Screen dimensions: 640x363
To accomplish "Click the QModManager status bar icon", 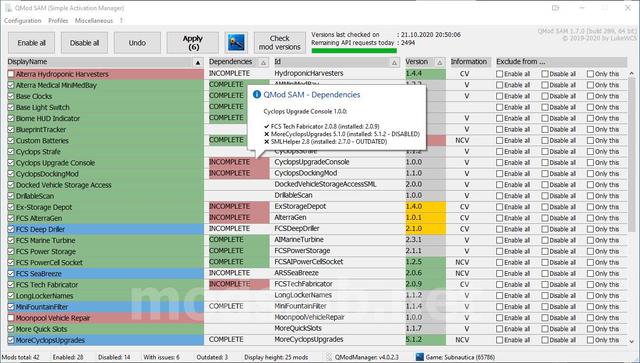I will [x=329, y=357].
